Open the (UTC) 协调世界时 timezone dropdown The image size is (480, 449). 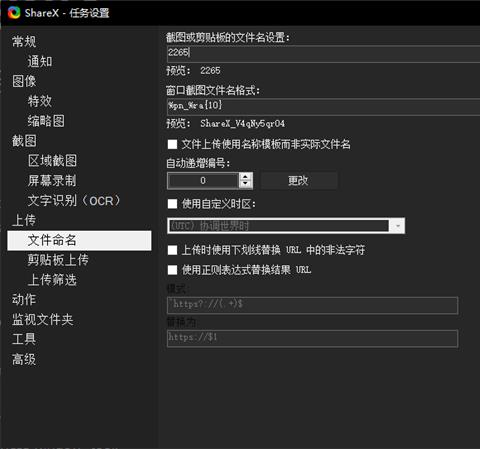point(286,226)
